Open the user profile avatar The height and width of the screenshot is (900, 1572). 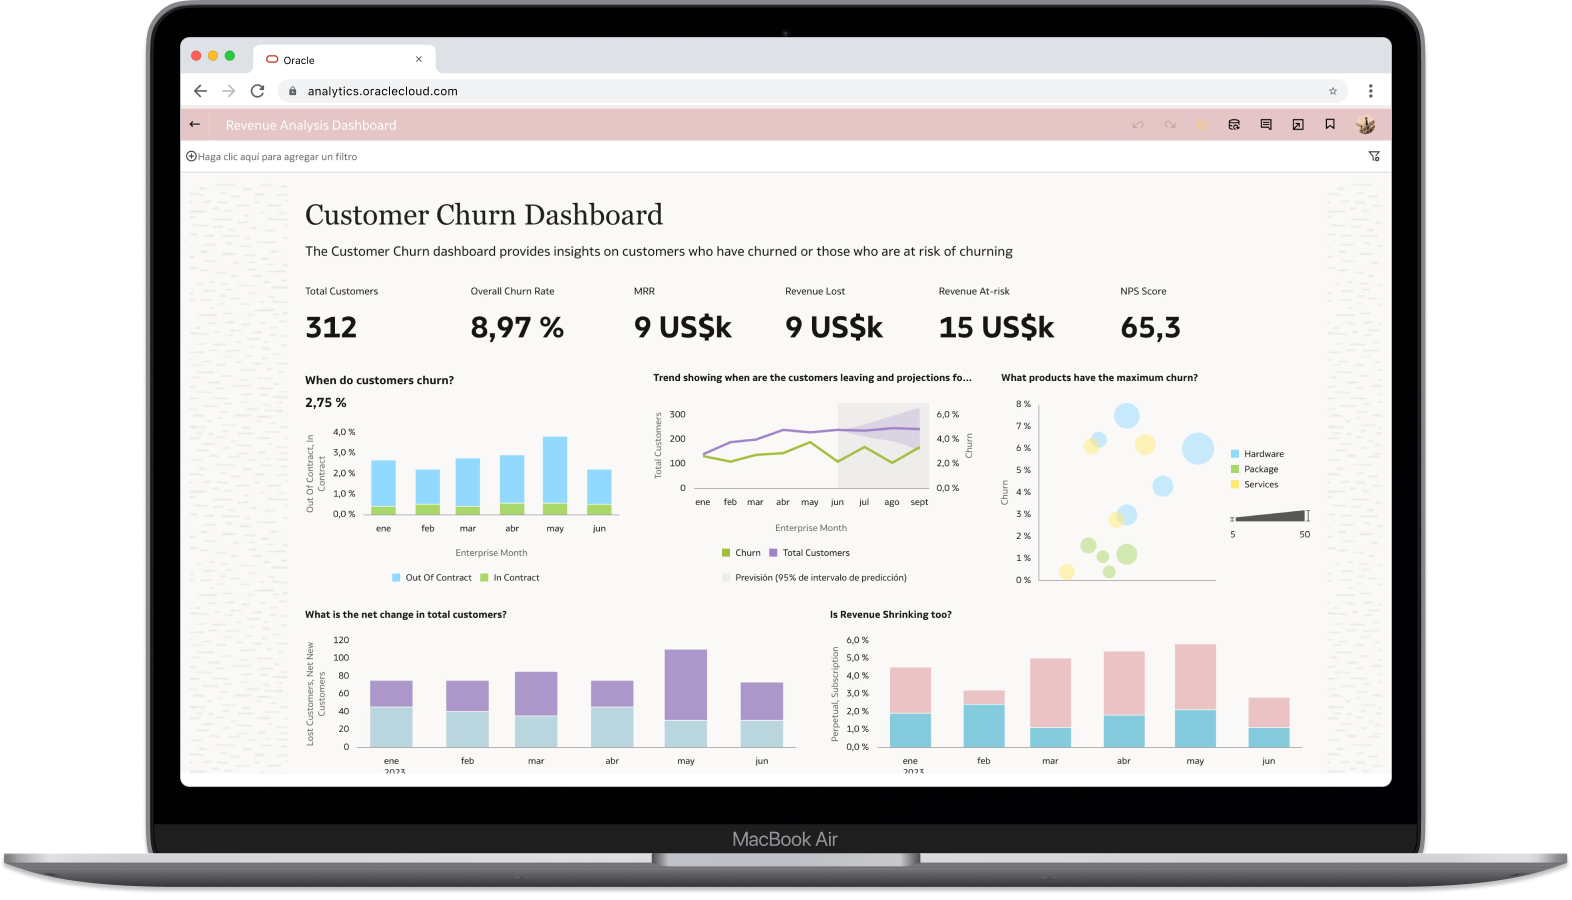point(1365,125)
